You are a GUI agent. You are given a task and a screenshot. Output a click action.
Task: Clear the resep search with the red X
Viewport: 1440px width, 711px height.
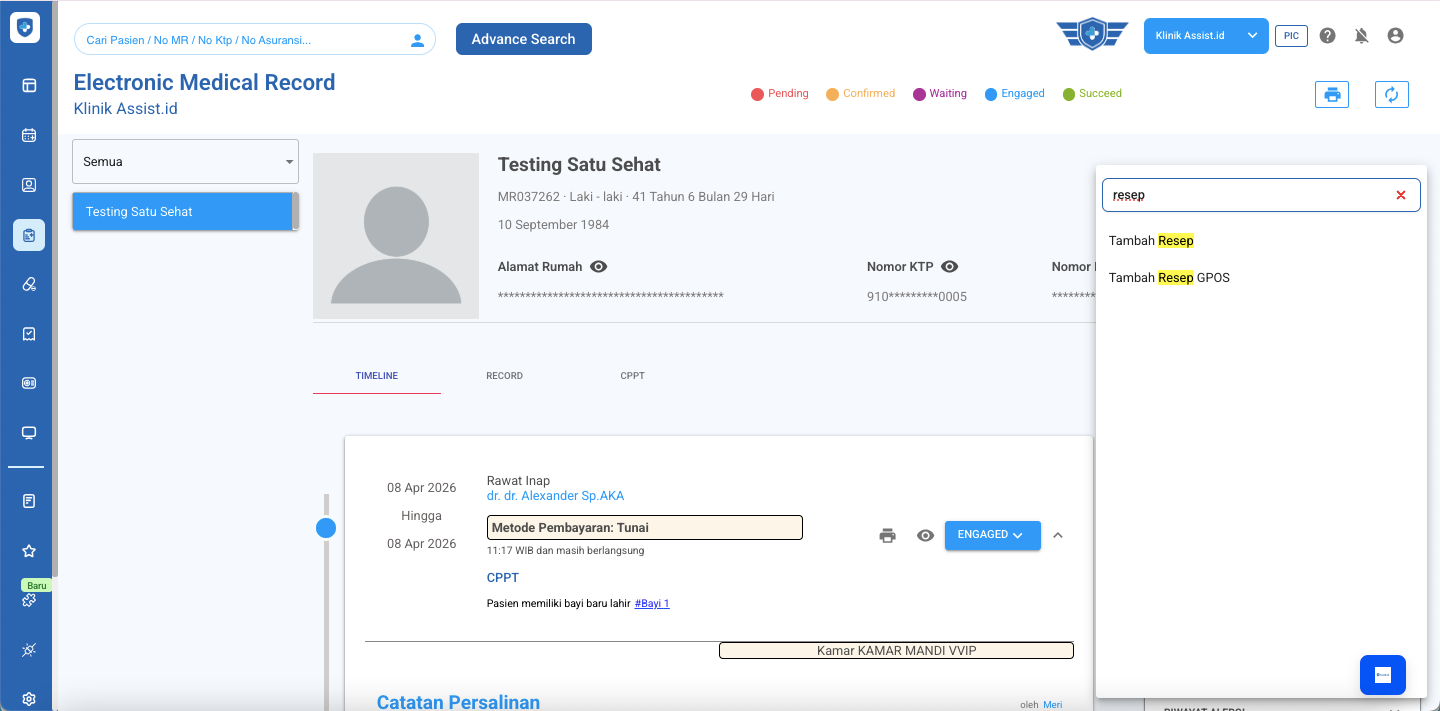click(1400, 196)
